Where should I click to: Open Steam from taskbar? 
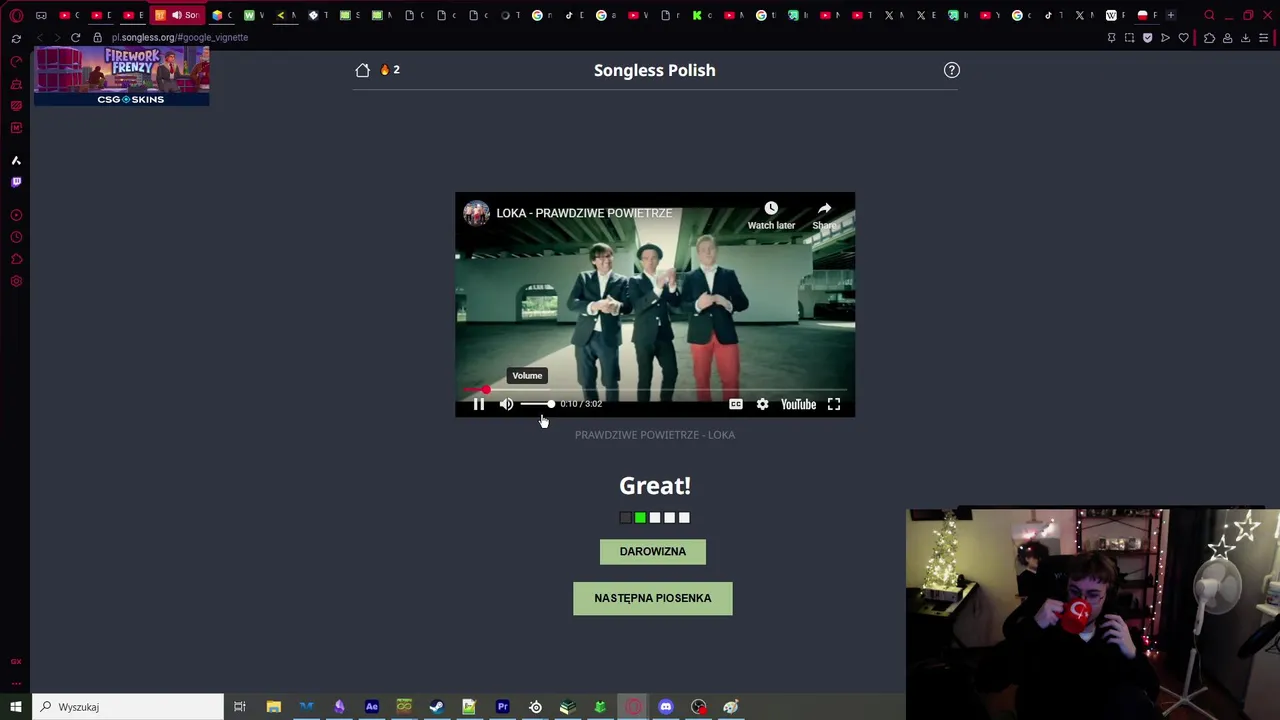[437, 707]
